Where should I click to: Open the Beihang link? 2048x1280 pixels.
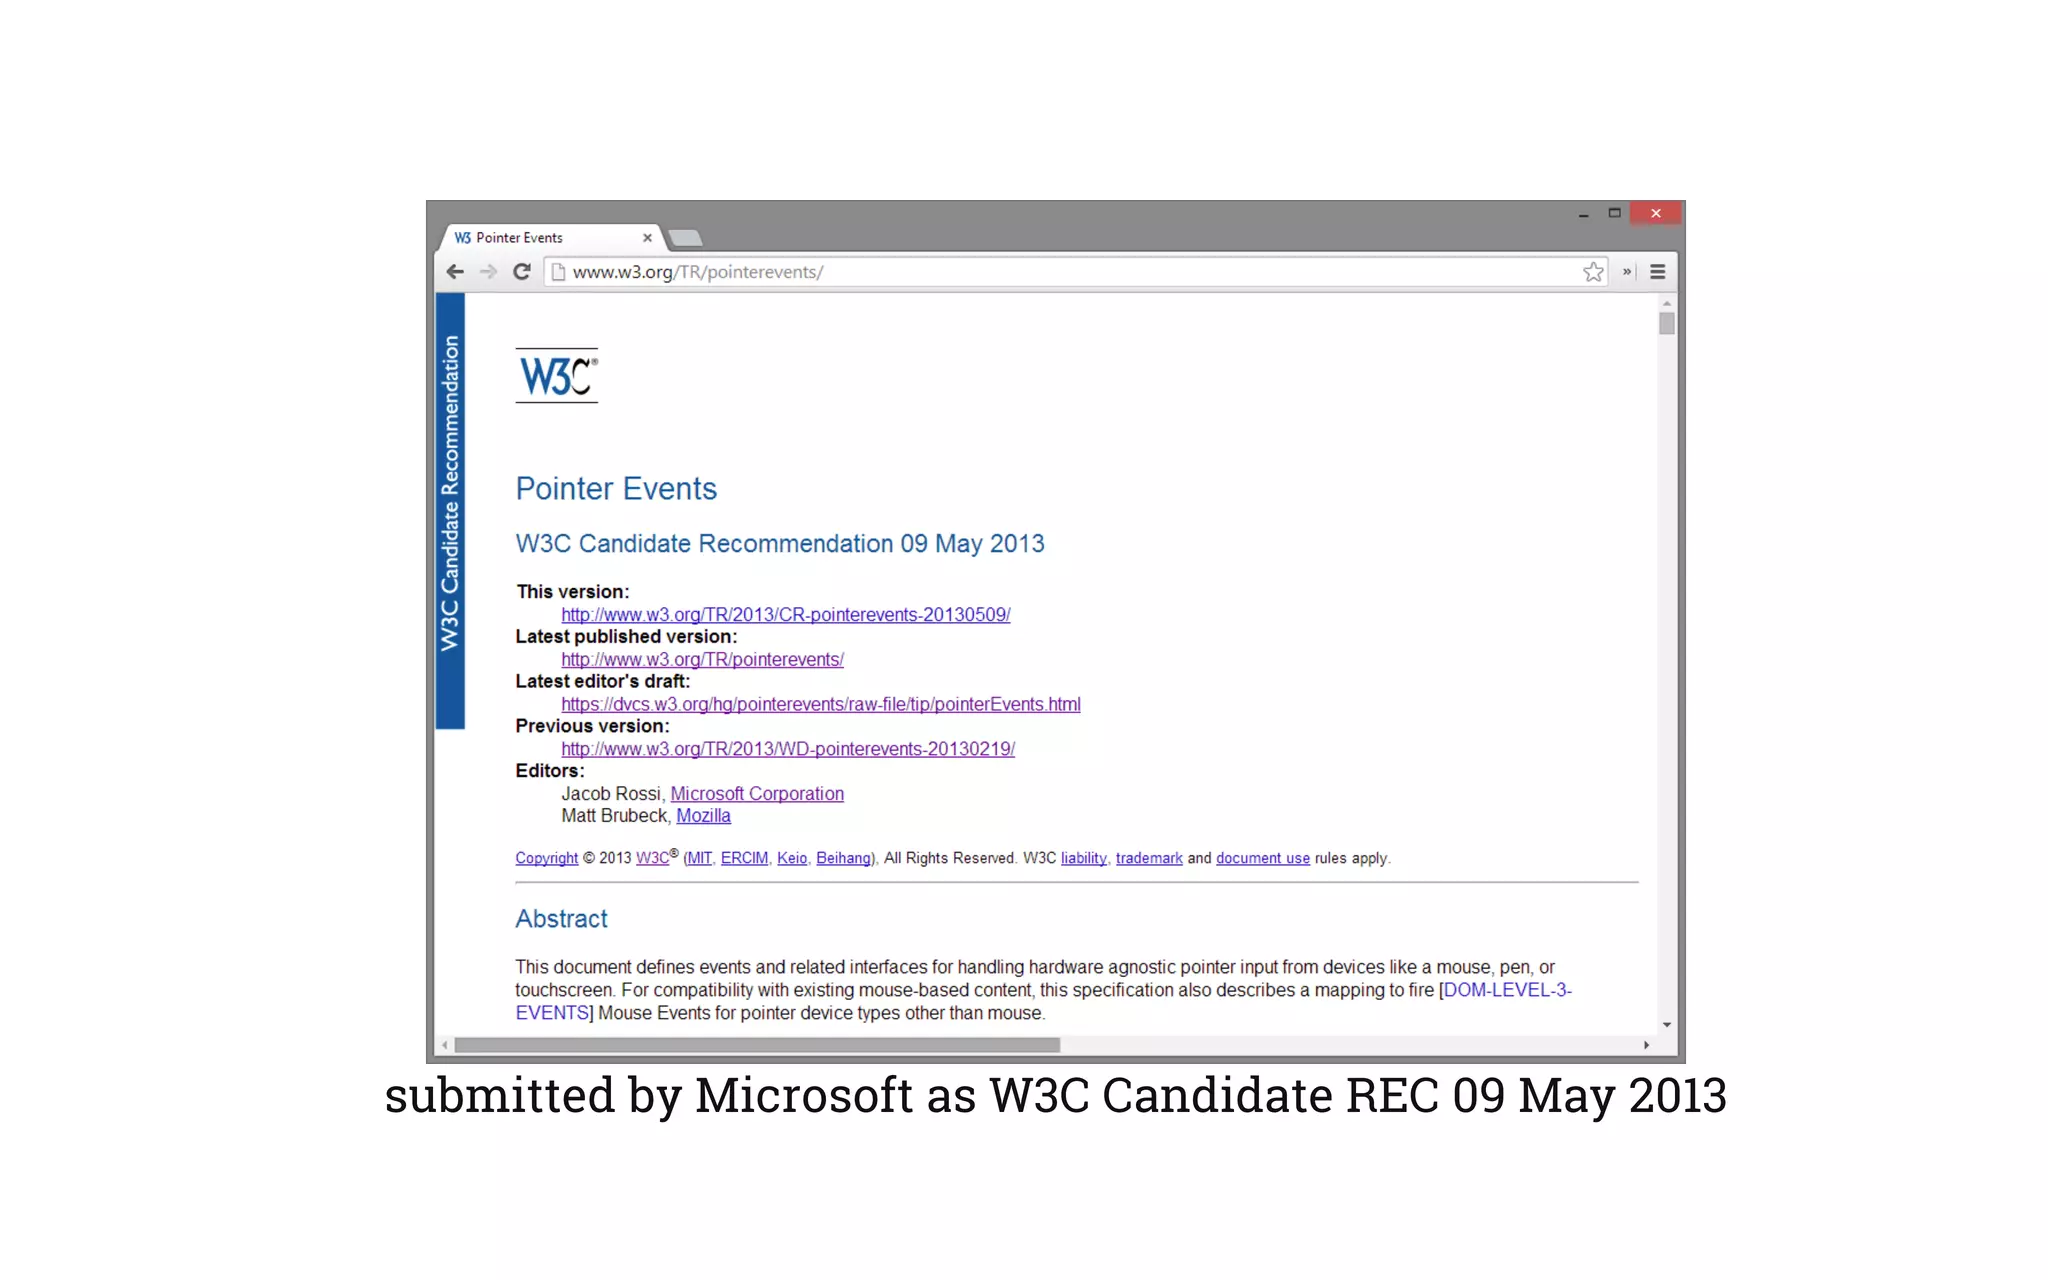tap(843, 858)
